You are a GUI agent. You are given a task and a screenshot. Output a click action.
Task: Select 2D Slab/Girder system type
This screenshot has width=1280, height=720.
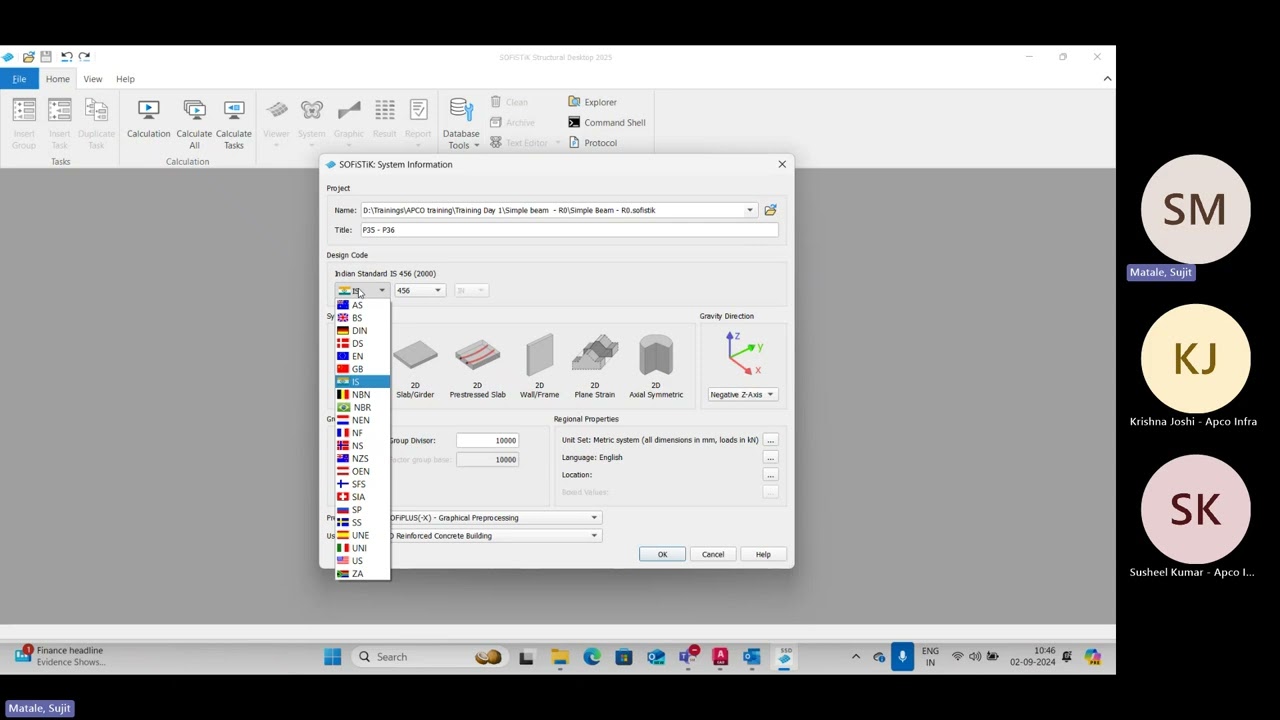415,367
